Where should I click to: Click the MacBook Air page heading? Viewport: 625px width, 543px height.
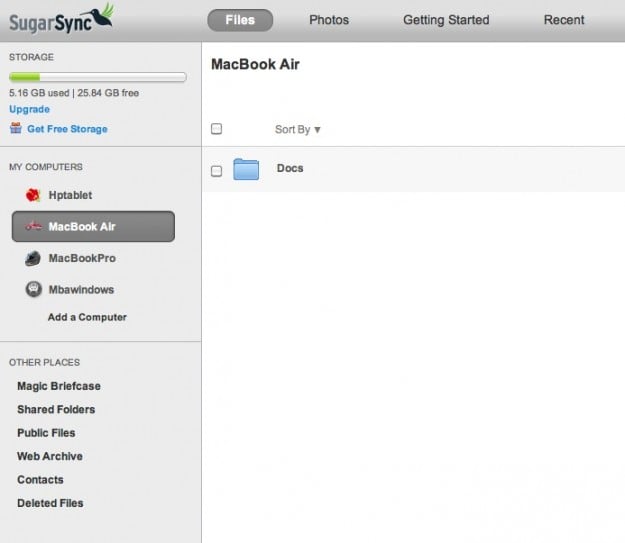pyautogui.click(x=256, y=64)
